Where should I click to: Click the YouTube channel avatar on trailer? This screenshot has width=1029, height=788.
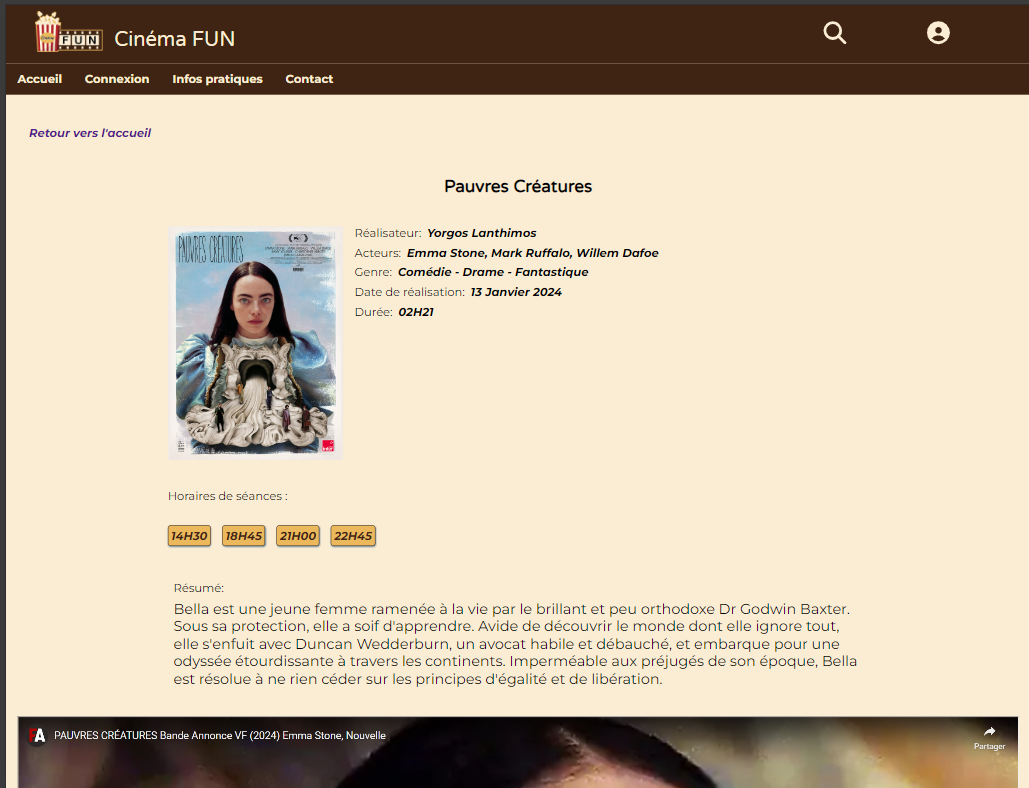(38, 736)
